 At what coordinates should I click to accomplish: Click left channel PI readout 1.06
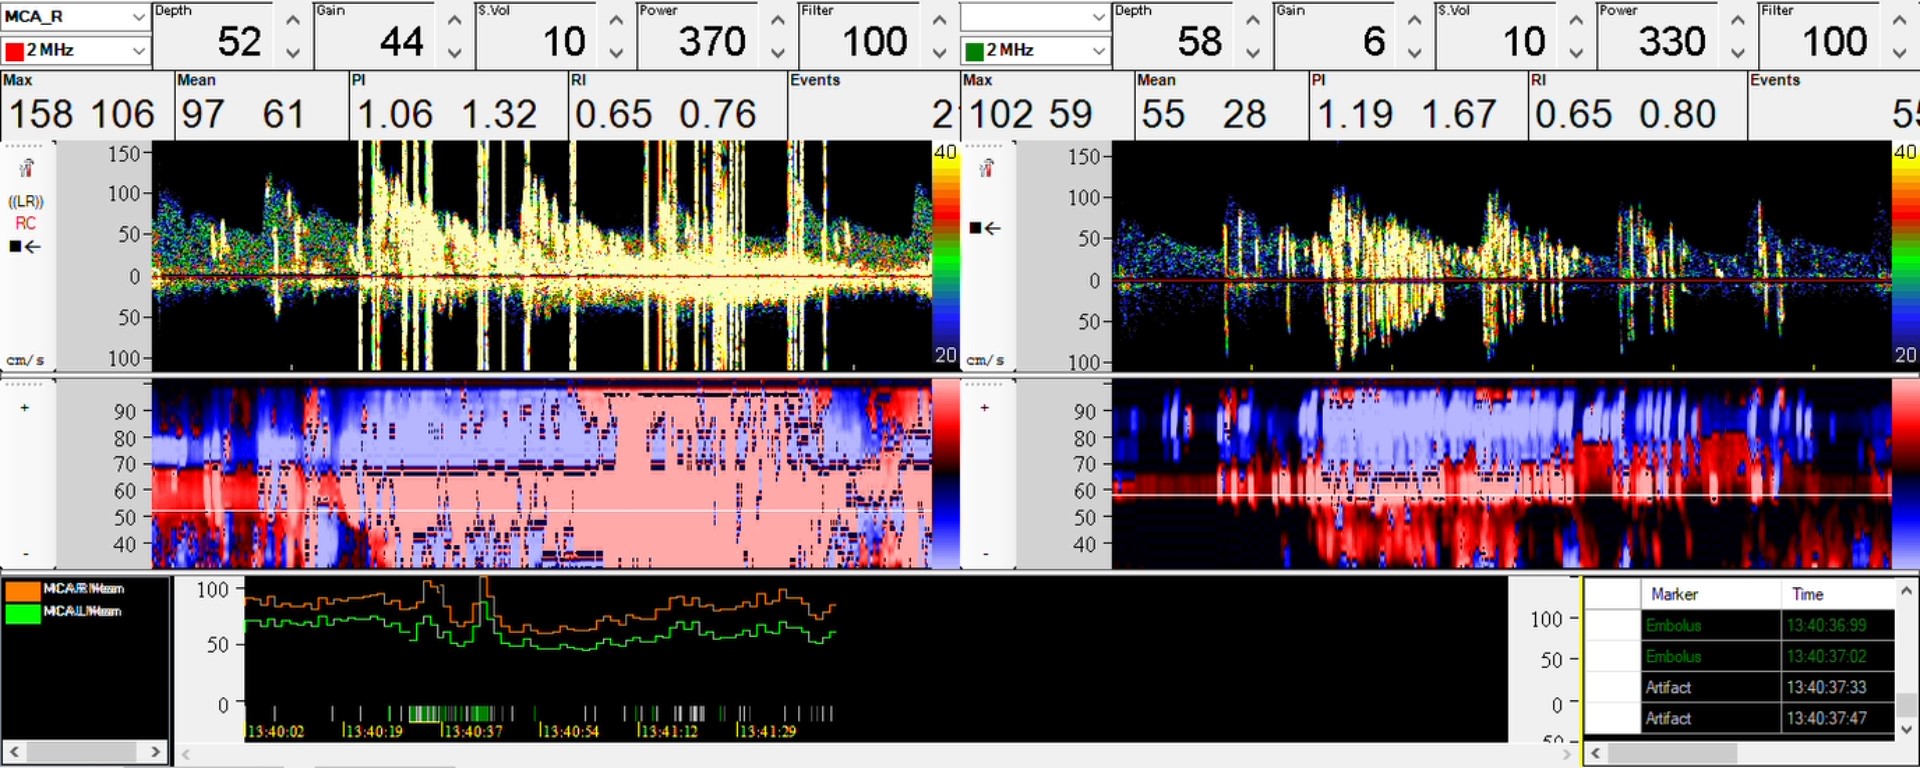click(x=395, y=114)
